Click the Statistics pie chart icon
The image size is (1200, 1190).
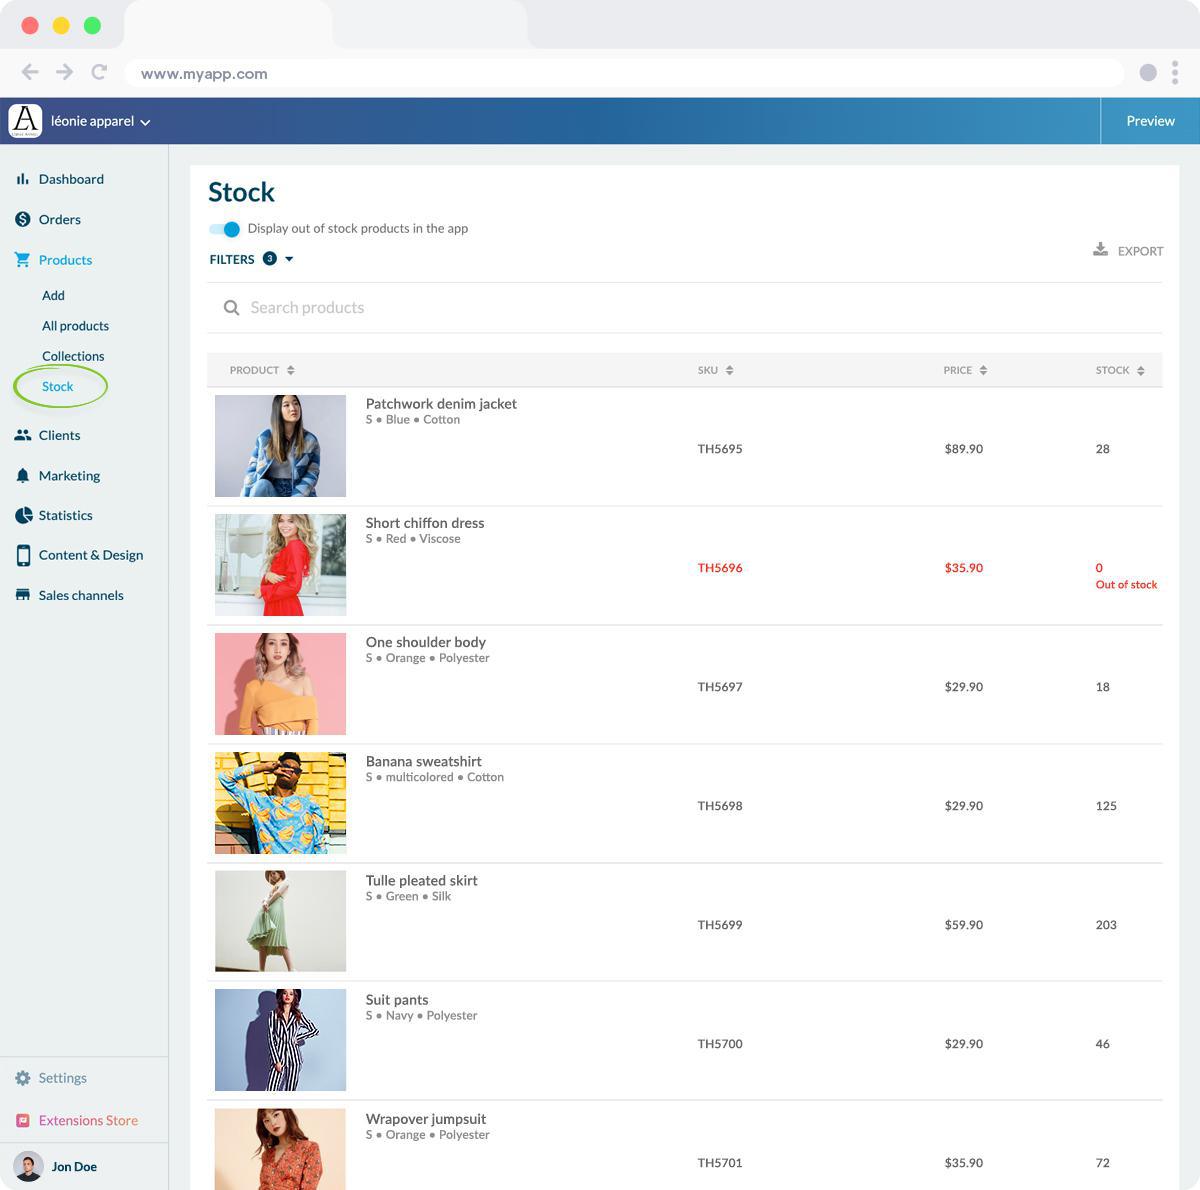tap(23, 515)
